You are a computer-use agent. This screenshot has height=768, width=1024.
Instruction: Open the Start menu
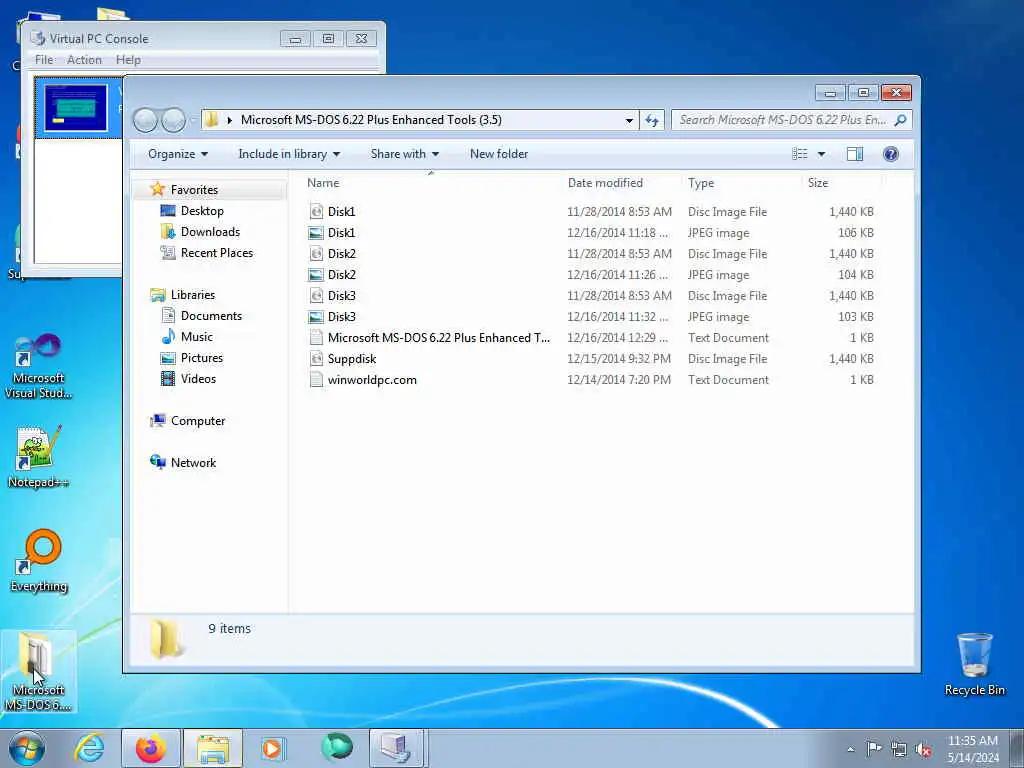point(26,748)
